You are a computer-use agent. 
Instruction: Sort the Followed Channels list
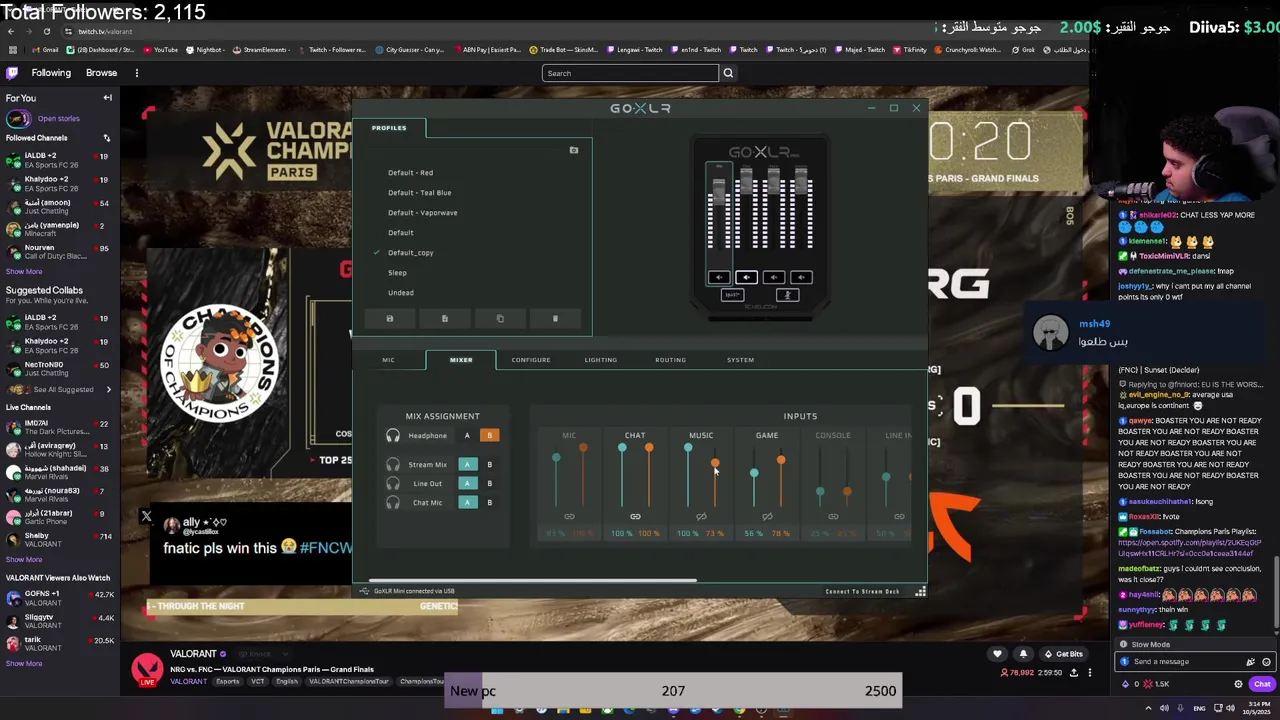[106, 138]
